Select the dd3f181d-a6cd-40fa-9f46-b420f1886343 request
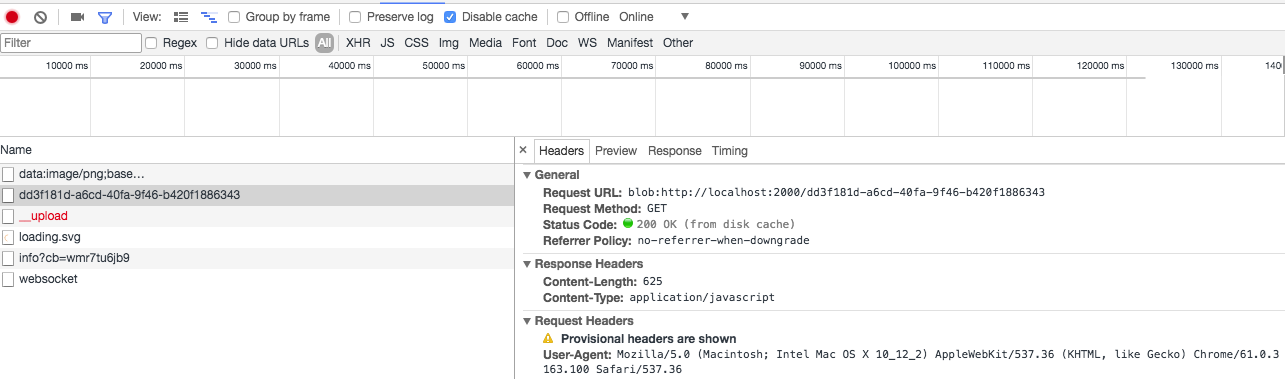Image resolution: width=1285 pixels, height=379 pixels. 257,195
